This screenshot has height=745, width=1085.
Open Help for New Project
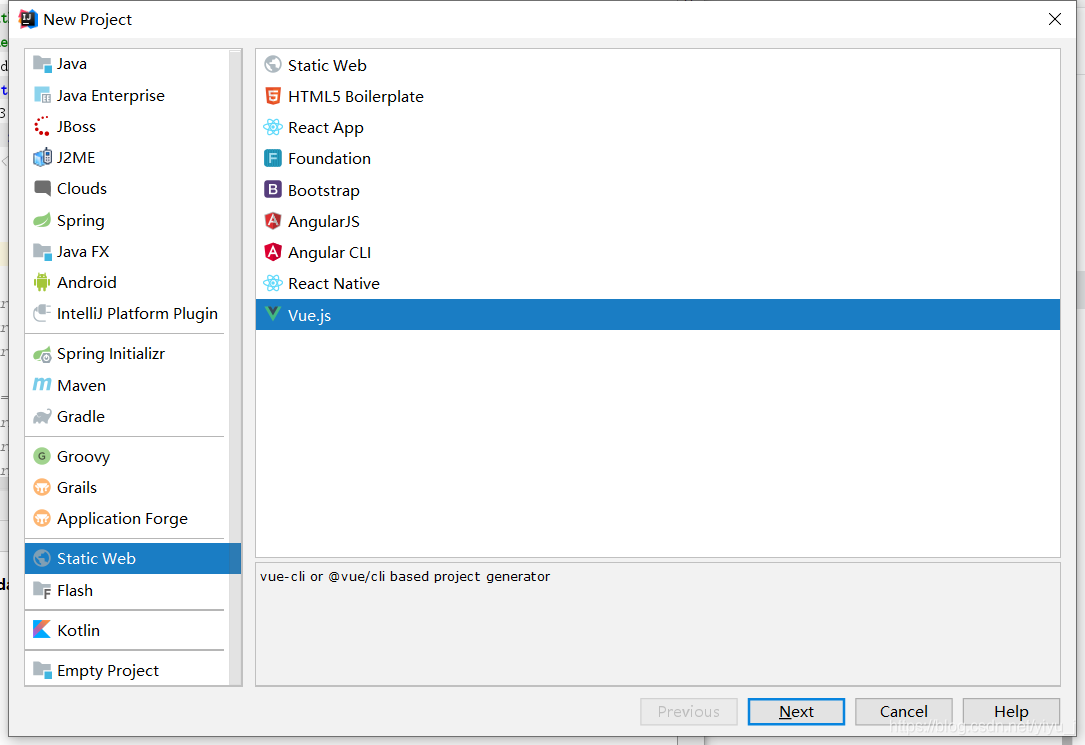[x=1011, y=711]
